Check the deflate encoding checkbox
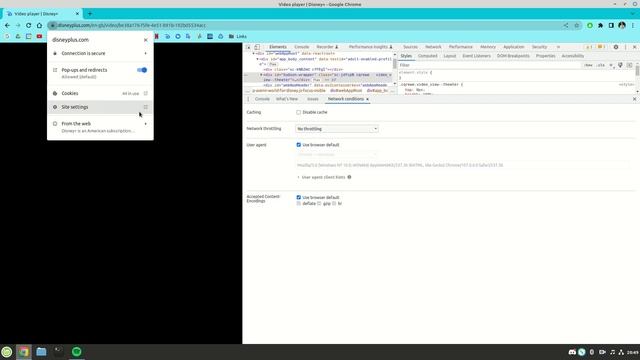The width and height of the screenshot is (640, 360). pyautogui.click(x=298, y=203)
